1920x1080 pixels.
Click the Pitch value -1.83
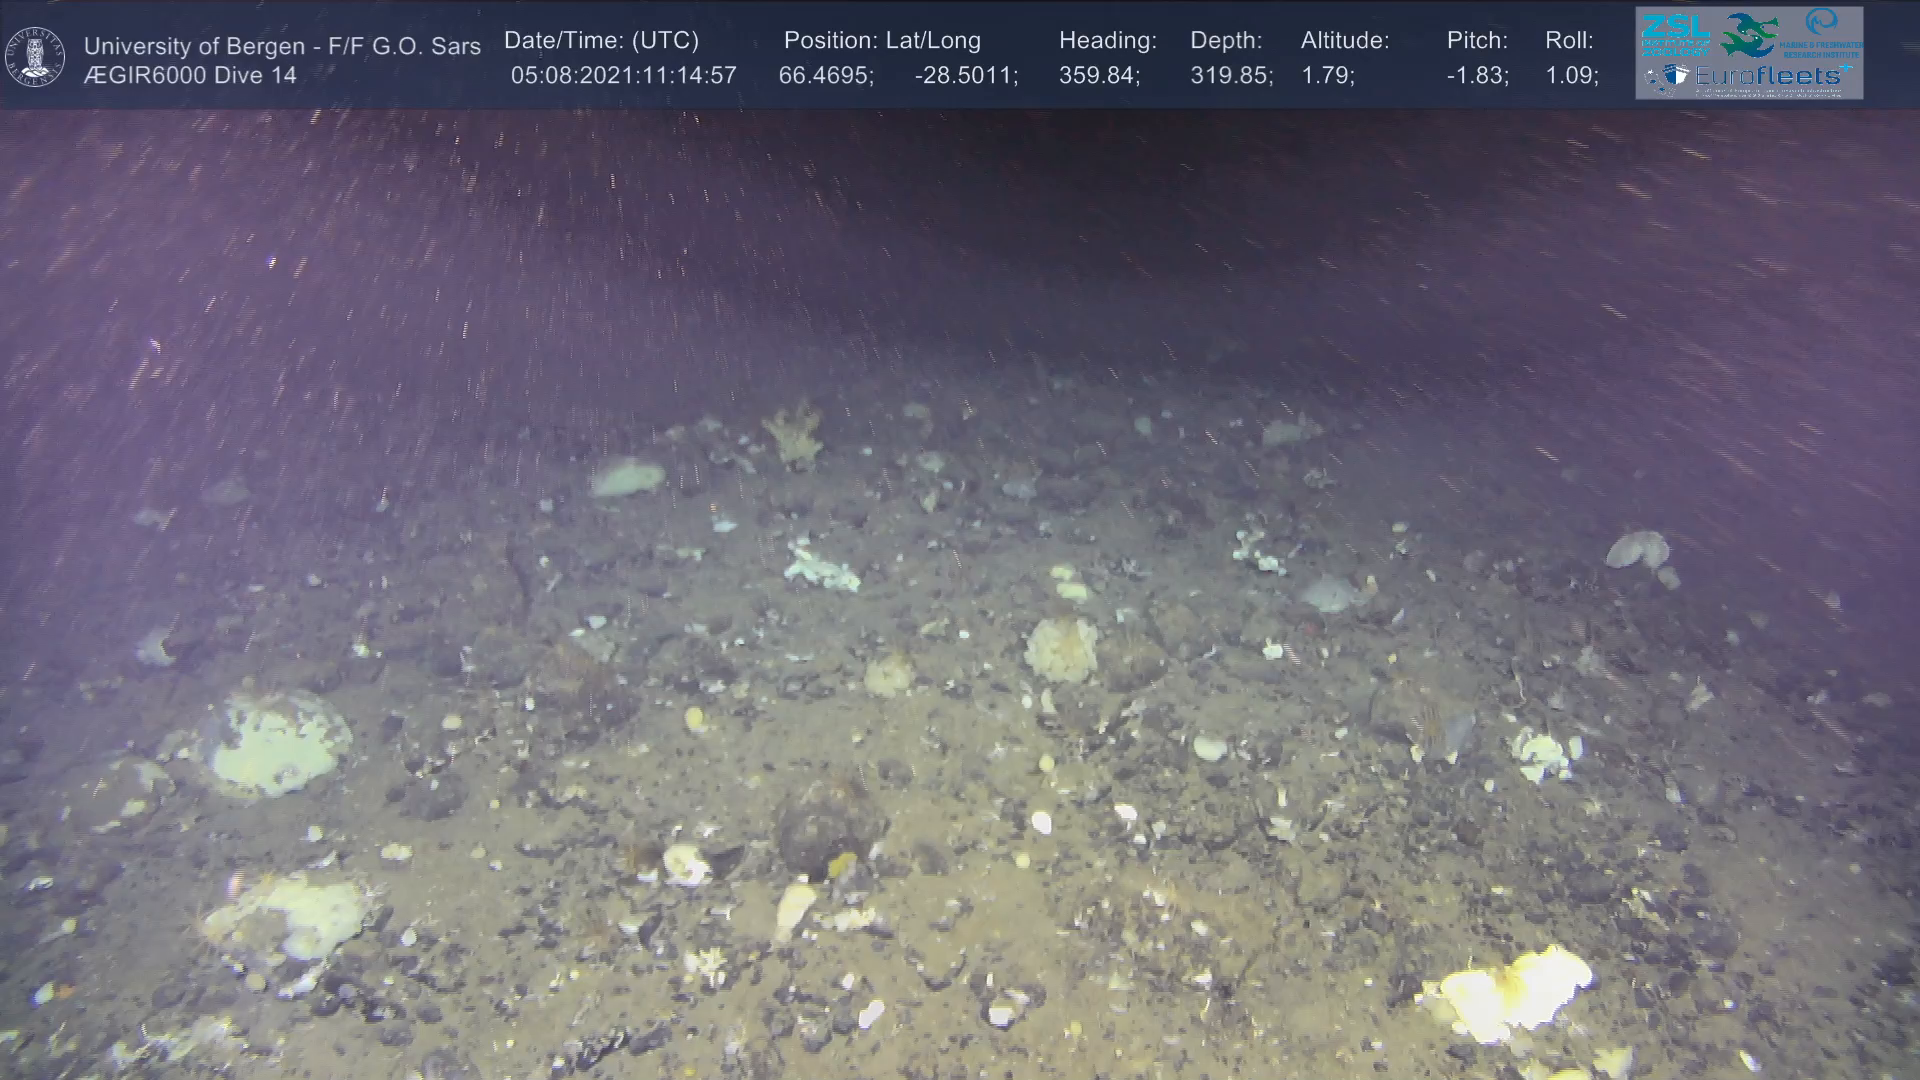click(x=1476, y=76)
